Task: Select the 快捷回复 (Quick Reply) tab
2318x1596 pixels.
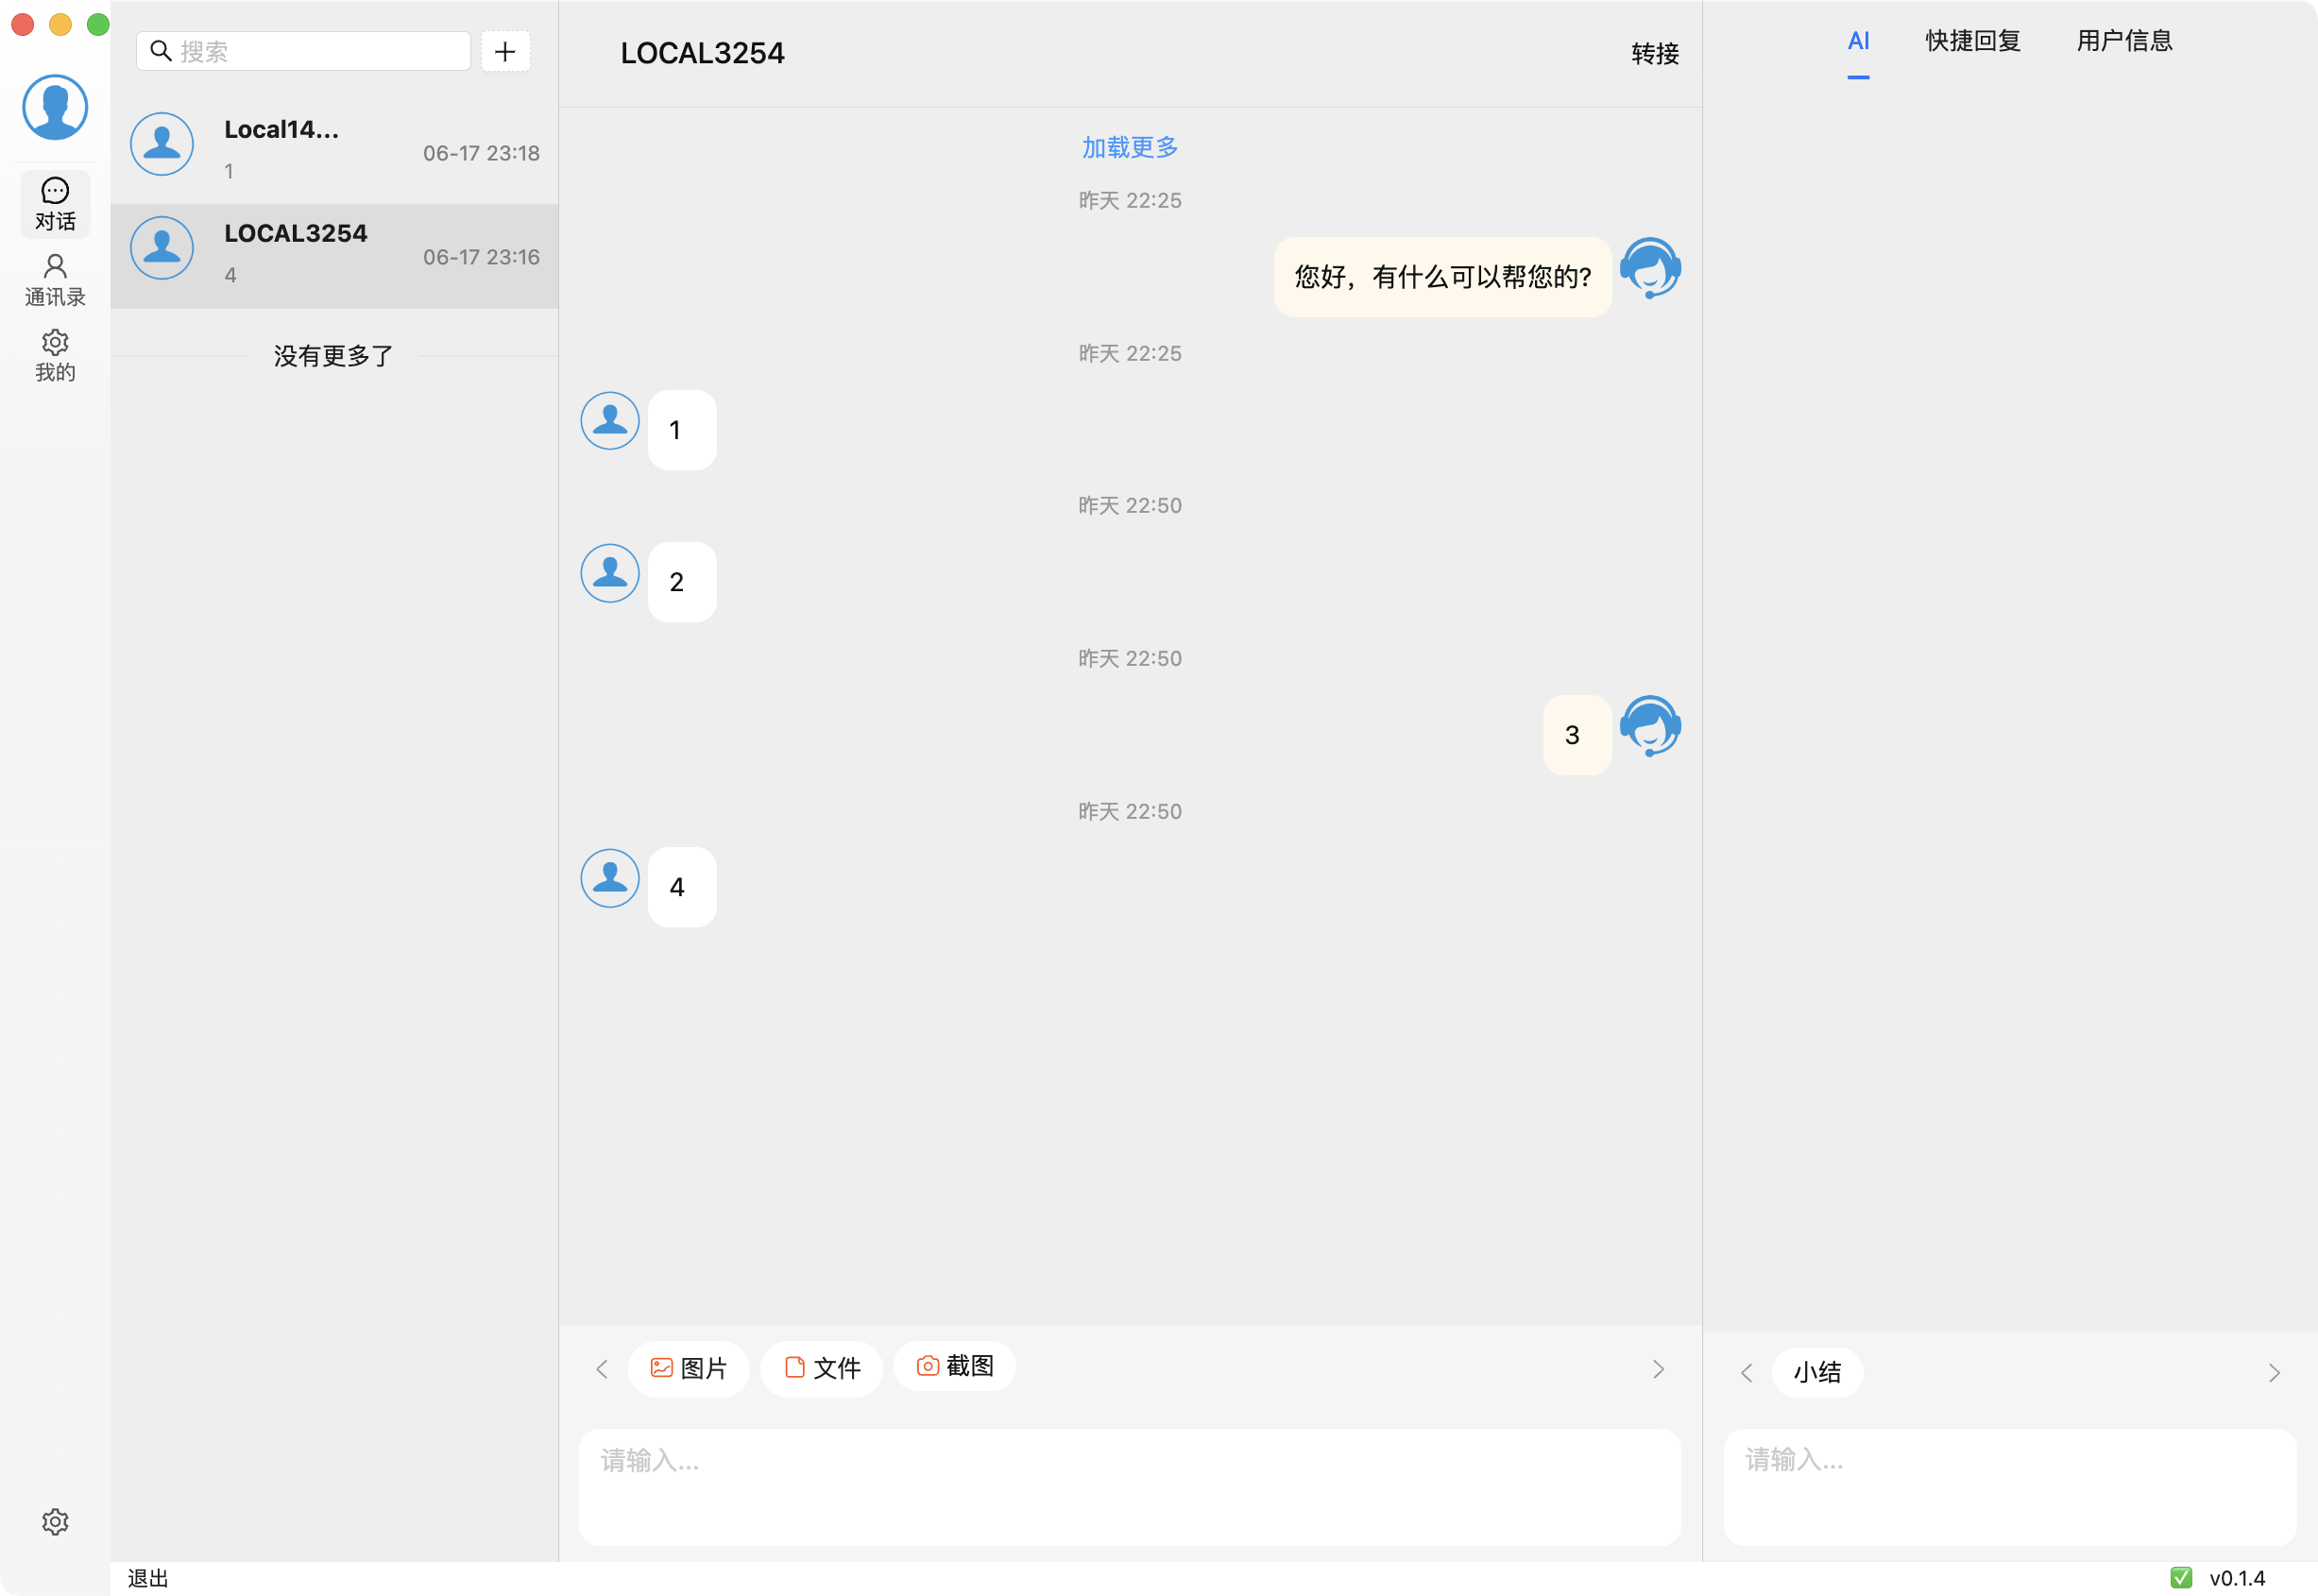Action: tap(1971, 41)
